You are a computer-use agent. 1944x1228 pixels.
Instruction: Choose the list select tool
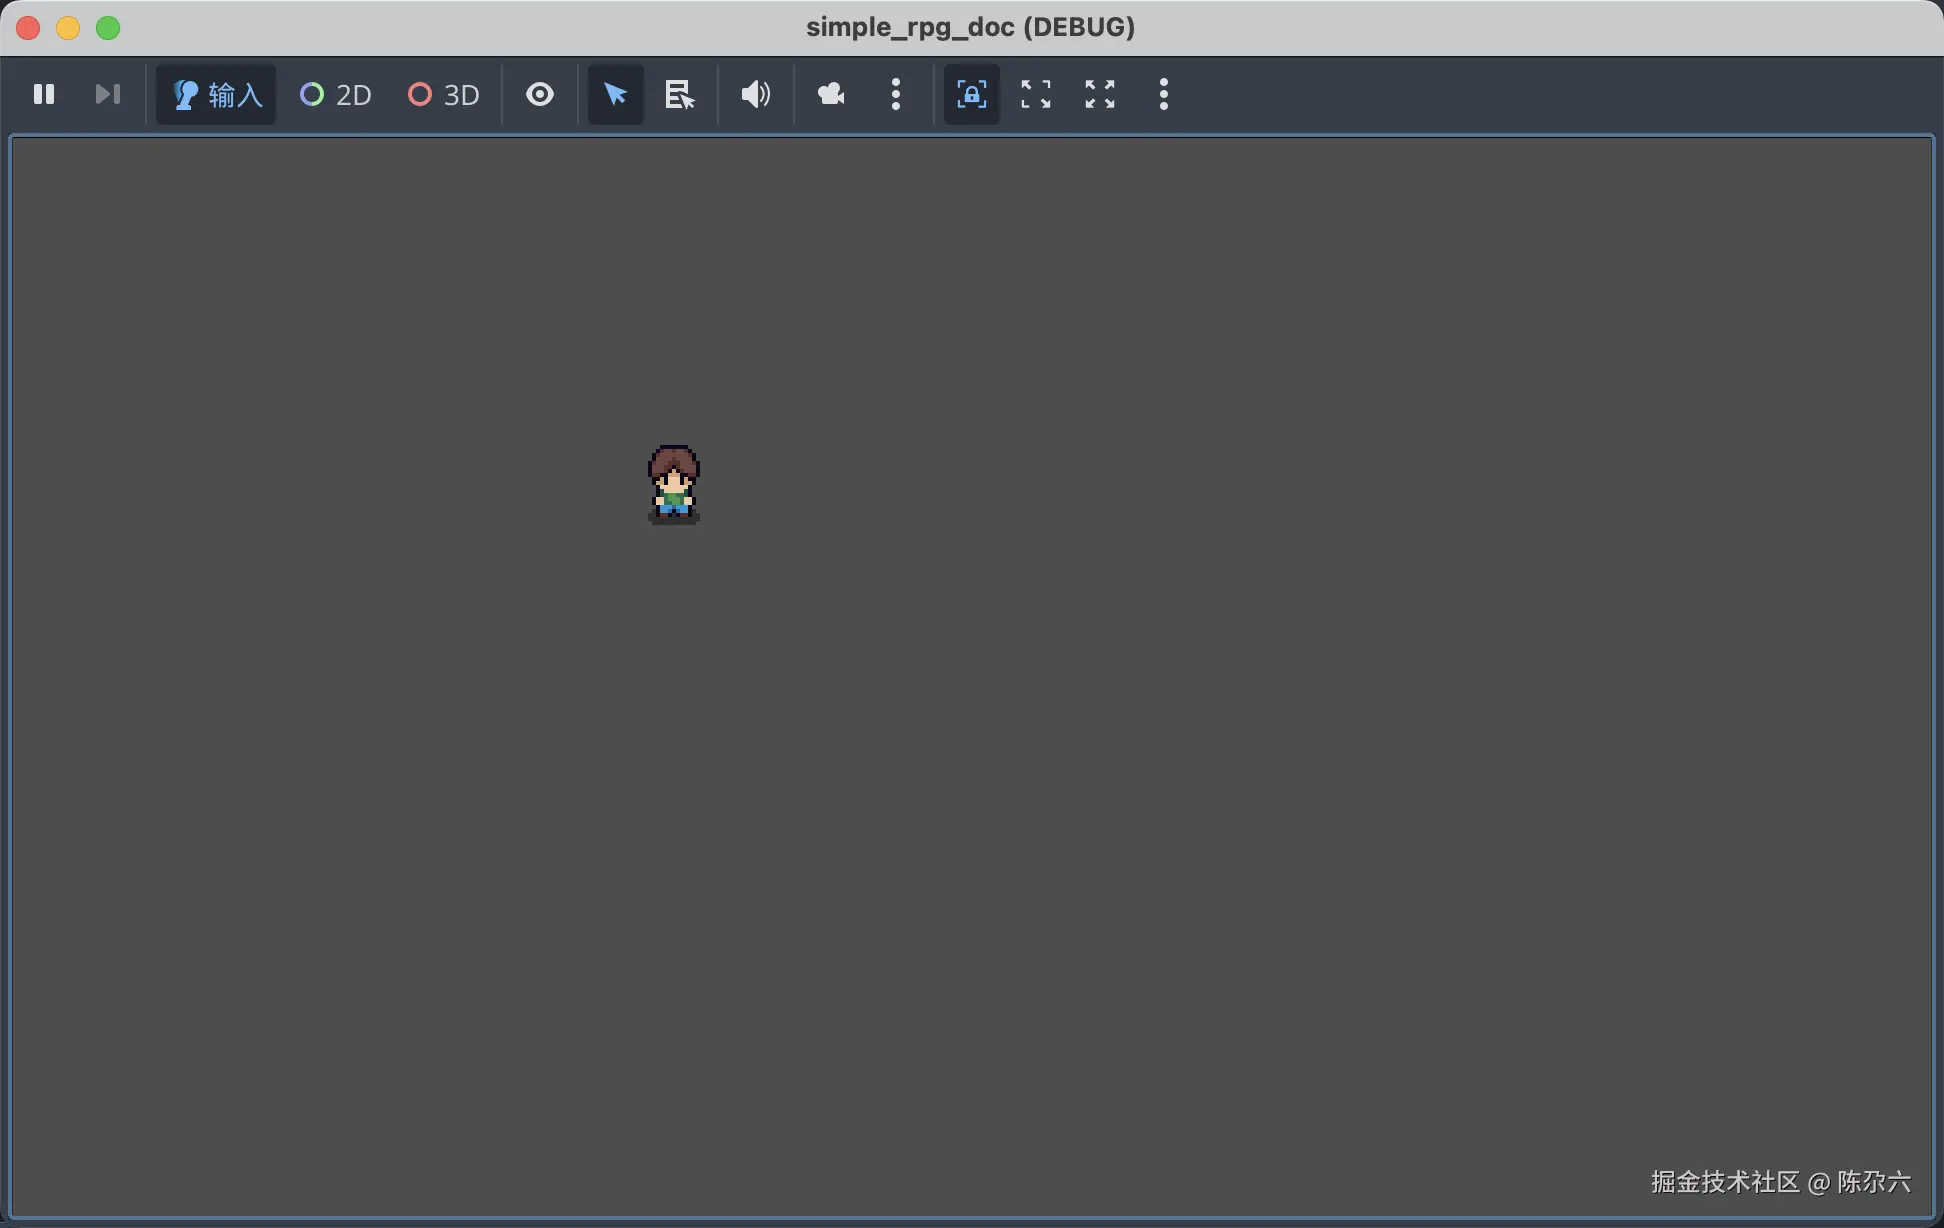pos(680,94)
